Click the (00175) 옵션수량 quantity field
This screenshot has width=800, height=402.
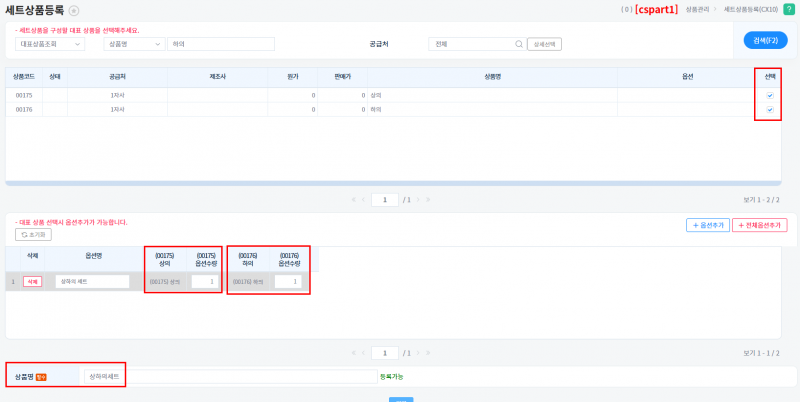(x=205, y=282)
